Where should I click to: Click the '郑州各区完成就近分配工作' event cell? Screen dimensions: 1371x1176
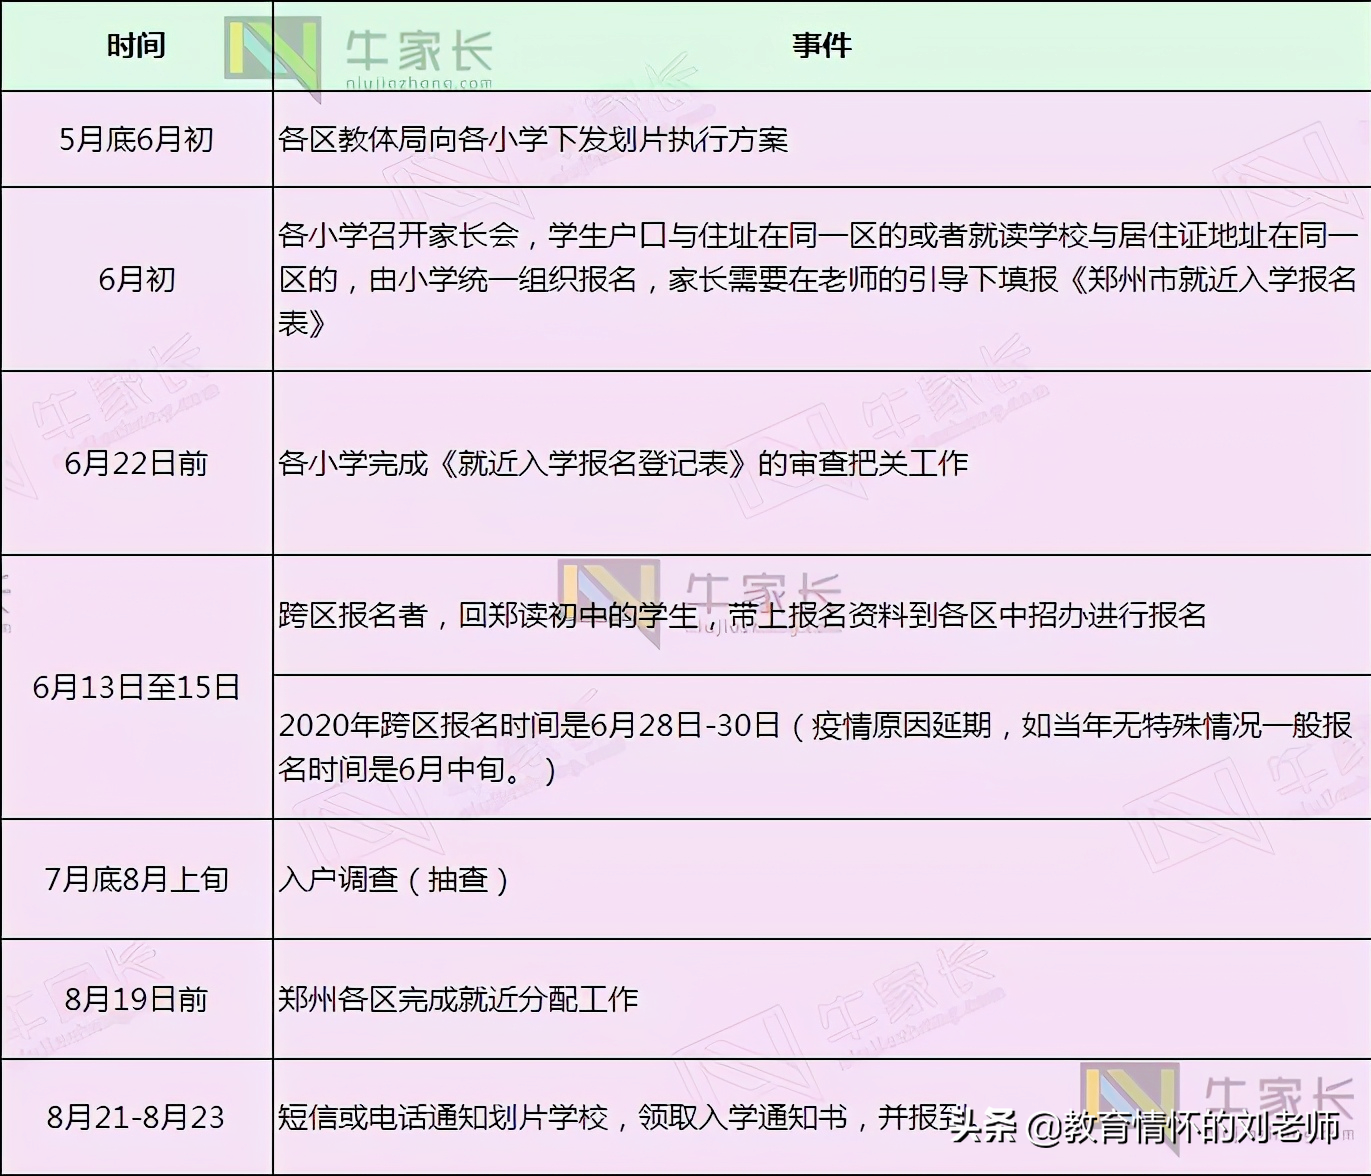coord(822,999)
